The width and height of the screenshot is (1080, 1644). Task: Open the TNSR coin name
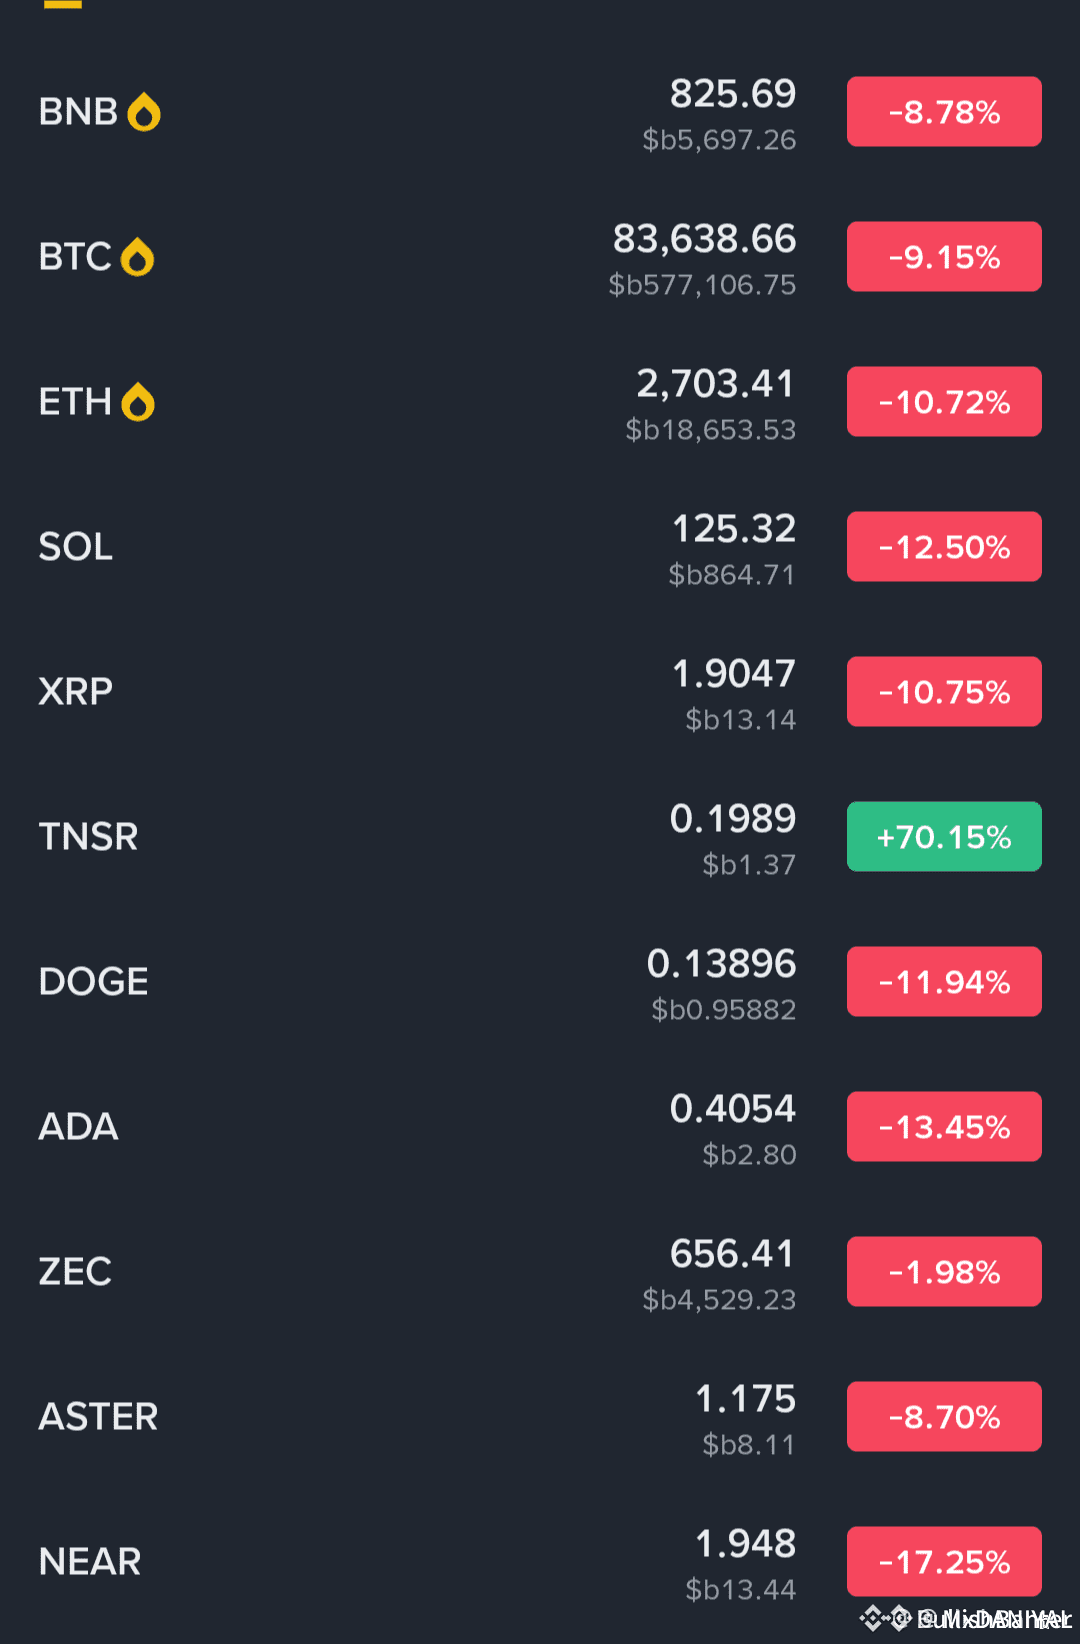point(88,837)
